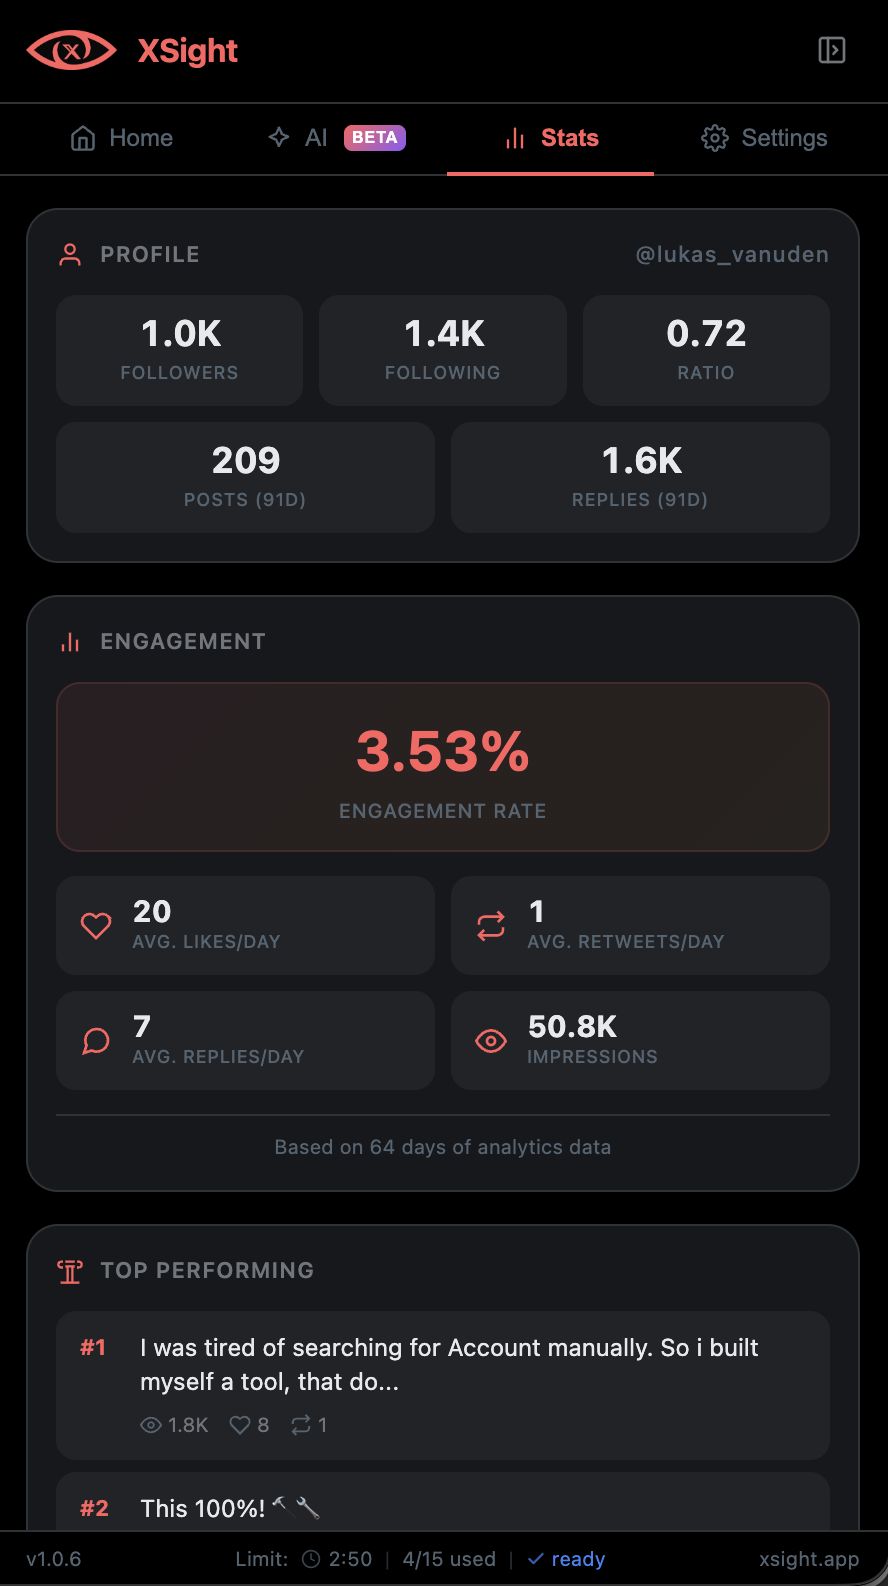This screenshot has width=888, height=1586.
Task: Click the clock icon in the status bar
Action: [311, 1559]
